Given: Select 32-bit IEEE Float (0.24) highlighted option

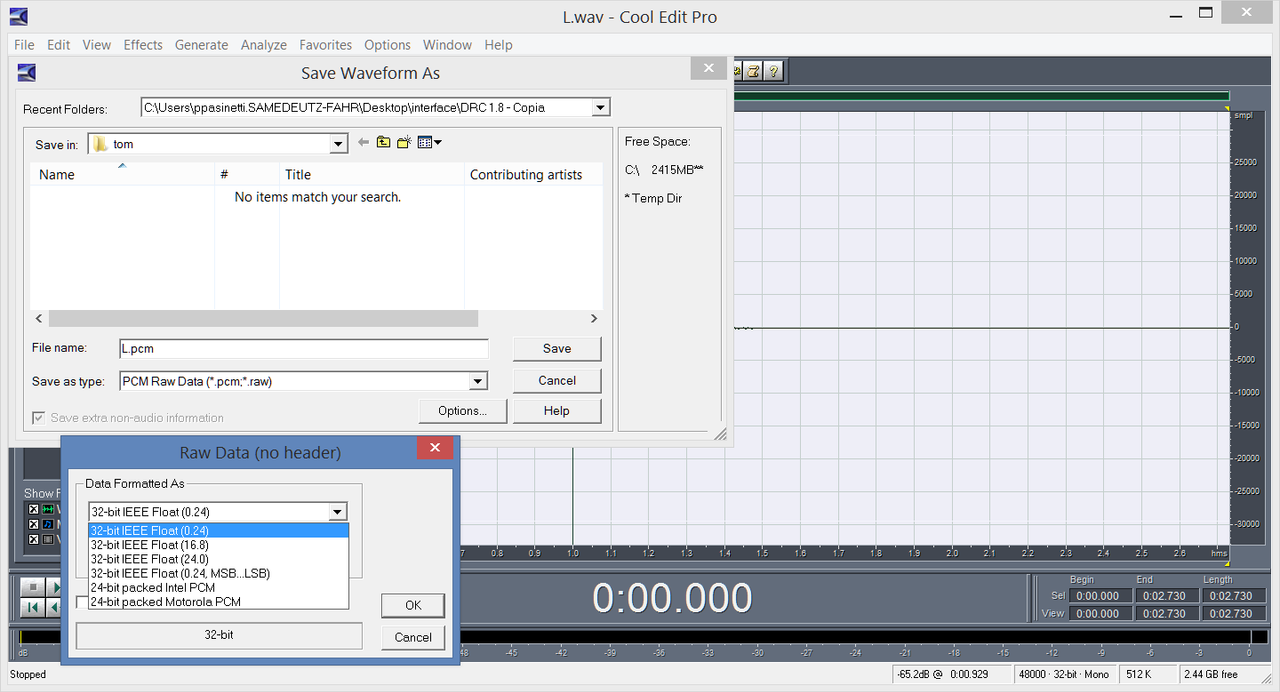Looking at the screenshot, I should point(218,531).
